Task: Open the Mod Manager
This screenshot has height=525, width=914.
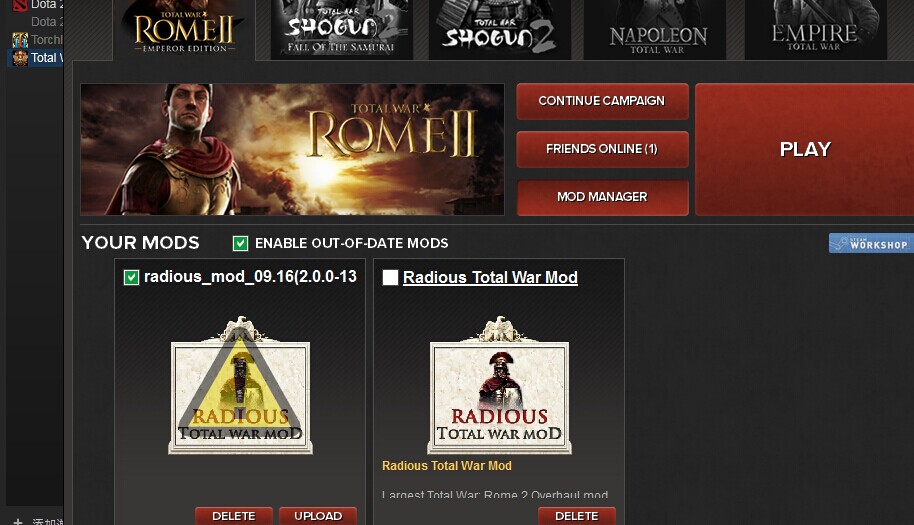Action: (602, 198)
